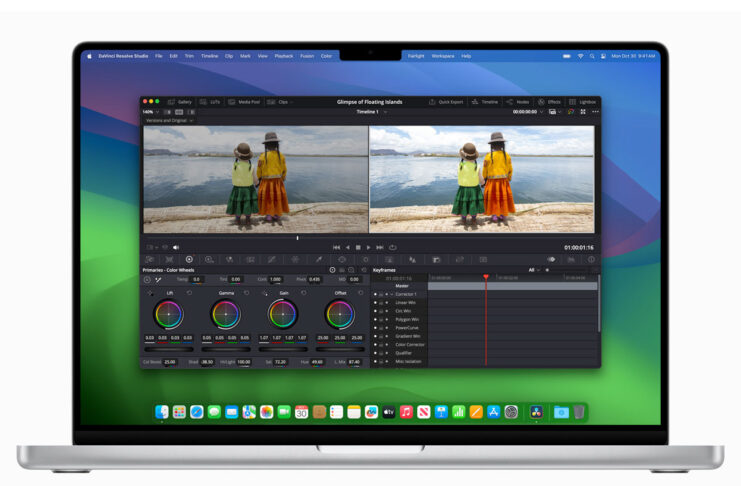
Task: Open the Curves palette icon
Action: pyautogui.click(x=272, y=260)
